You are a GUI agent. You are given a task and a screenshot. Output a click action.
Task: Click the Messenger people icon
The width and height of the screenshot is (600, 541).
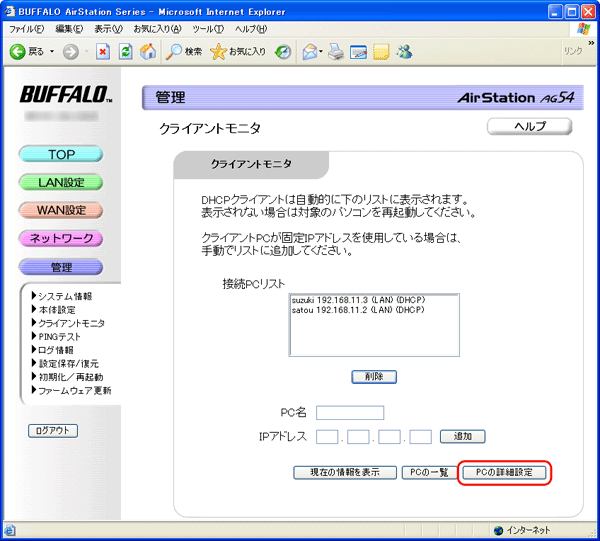point(404,52)
